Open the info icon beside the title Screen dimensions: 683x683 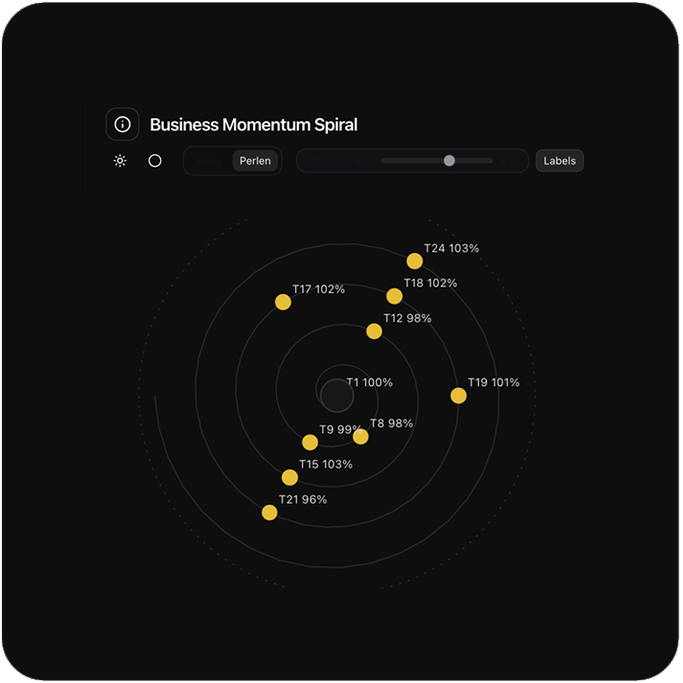(122, 125)
